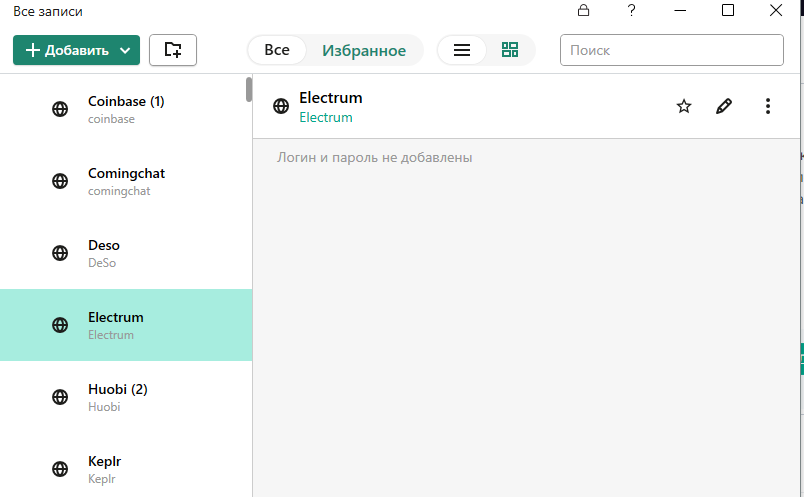Image resolution: width=804 pixels, height=497 pixels.
Task: Open the green Electrum link in details
Action: point(326,117)
